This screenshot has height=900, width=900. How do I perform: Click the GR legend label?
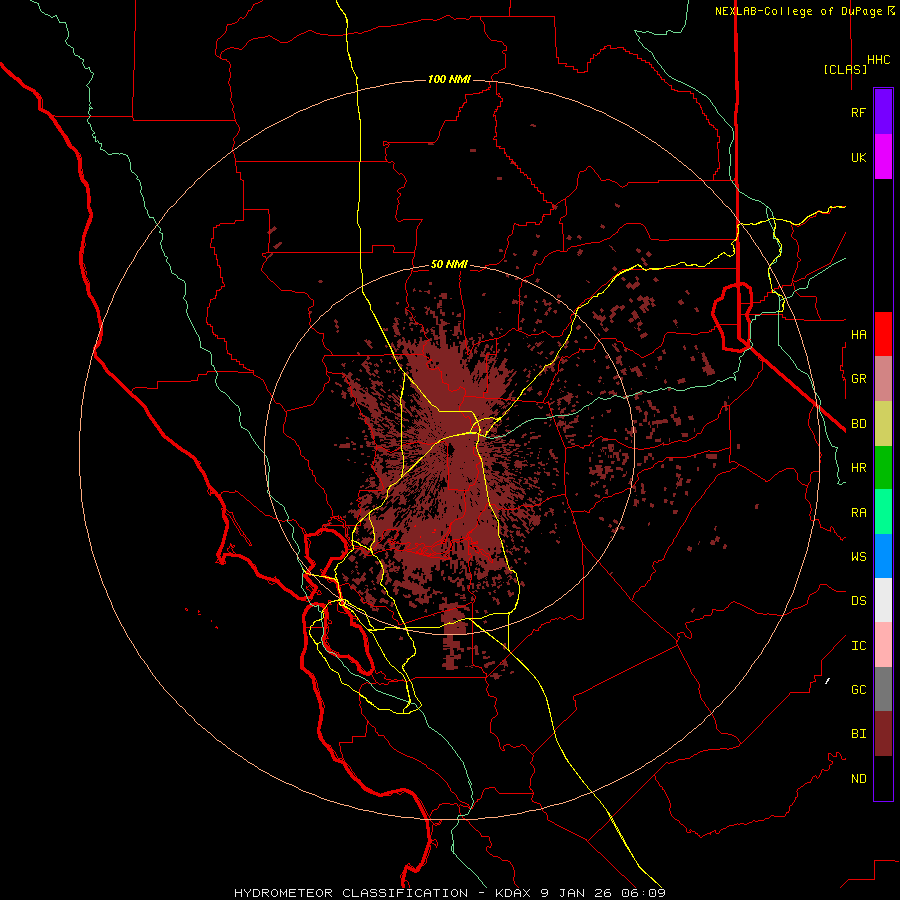coord(859,379)
